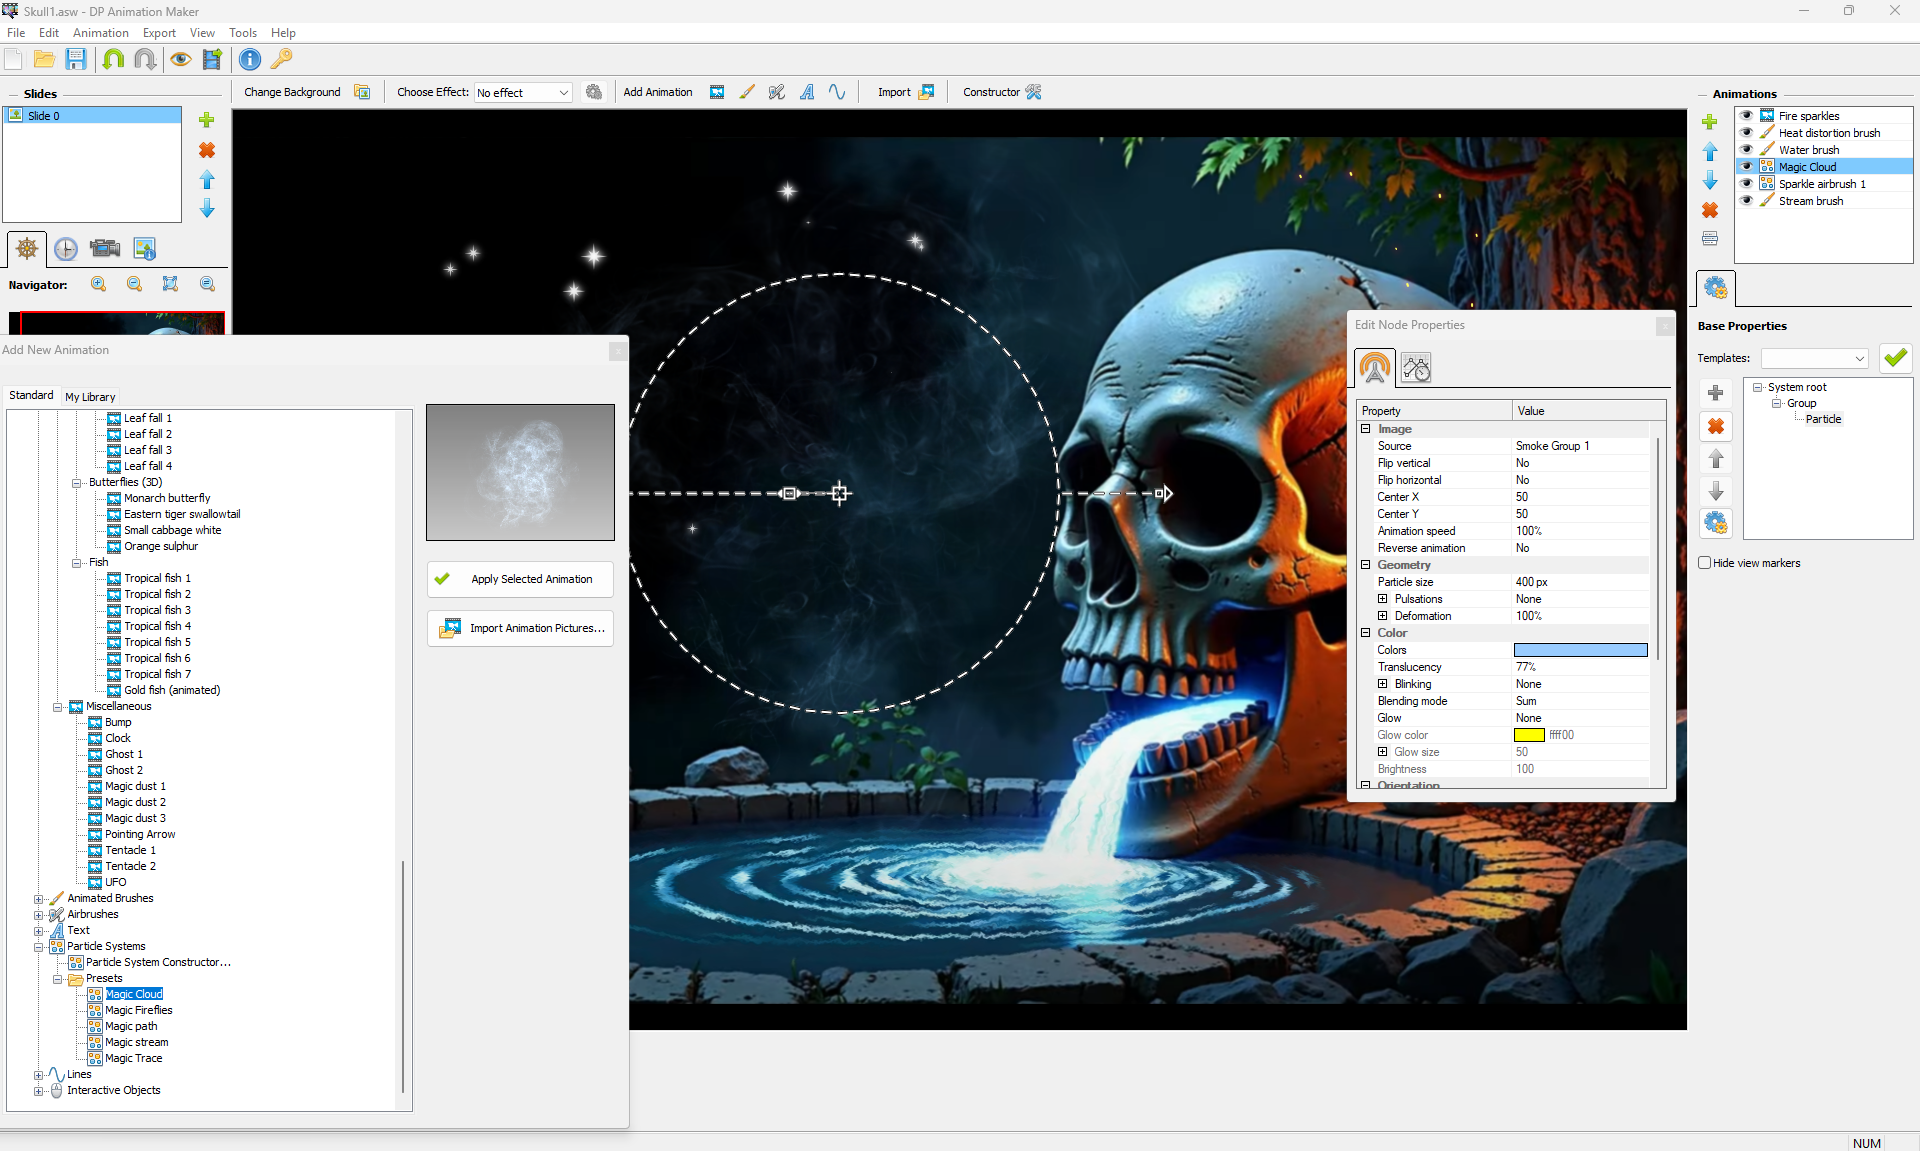
Task: Switch to the My Library tab
Action: pyautogui.click(x=90, y=397)
